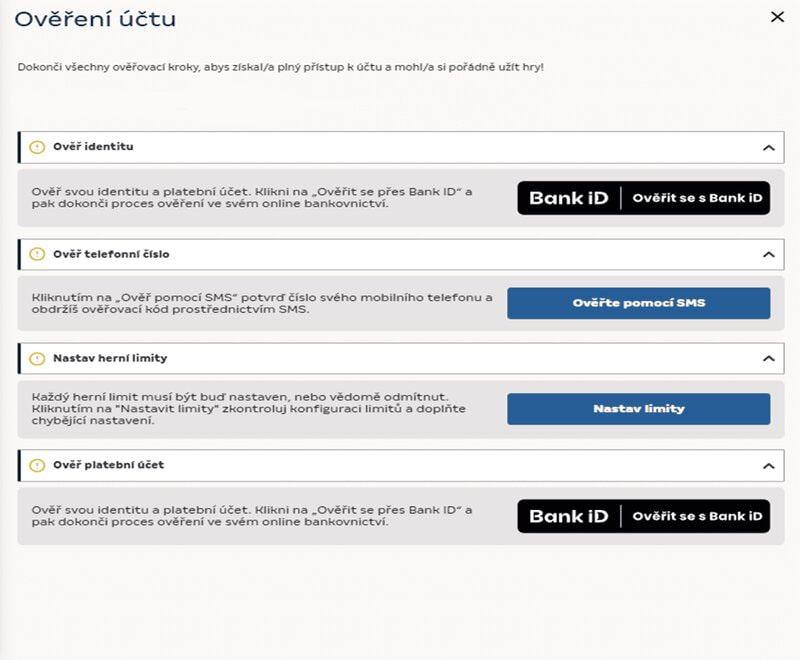Screen dimensions: 800x660
Task: Click the SMS verification description text
Action: click(x=262, y=303)
